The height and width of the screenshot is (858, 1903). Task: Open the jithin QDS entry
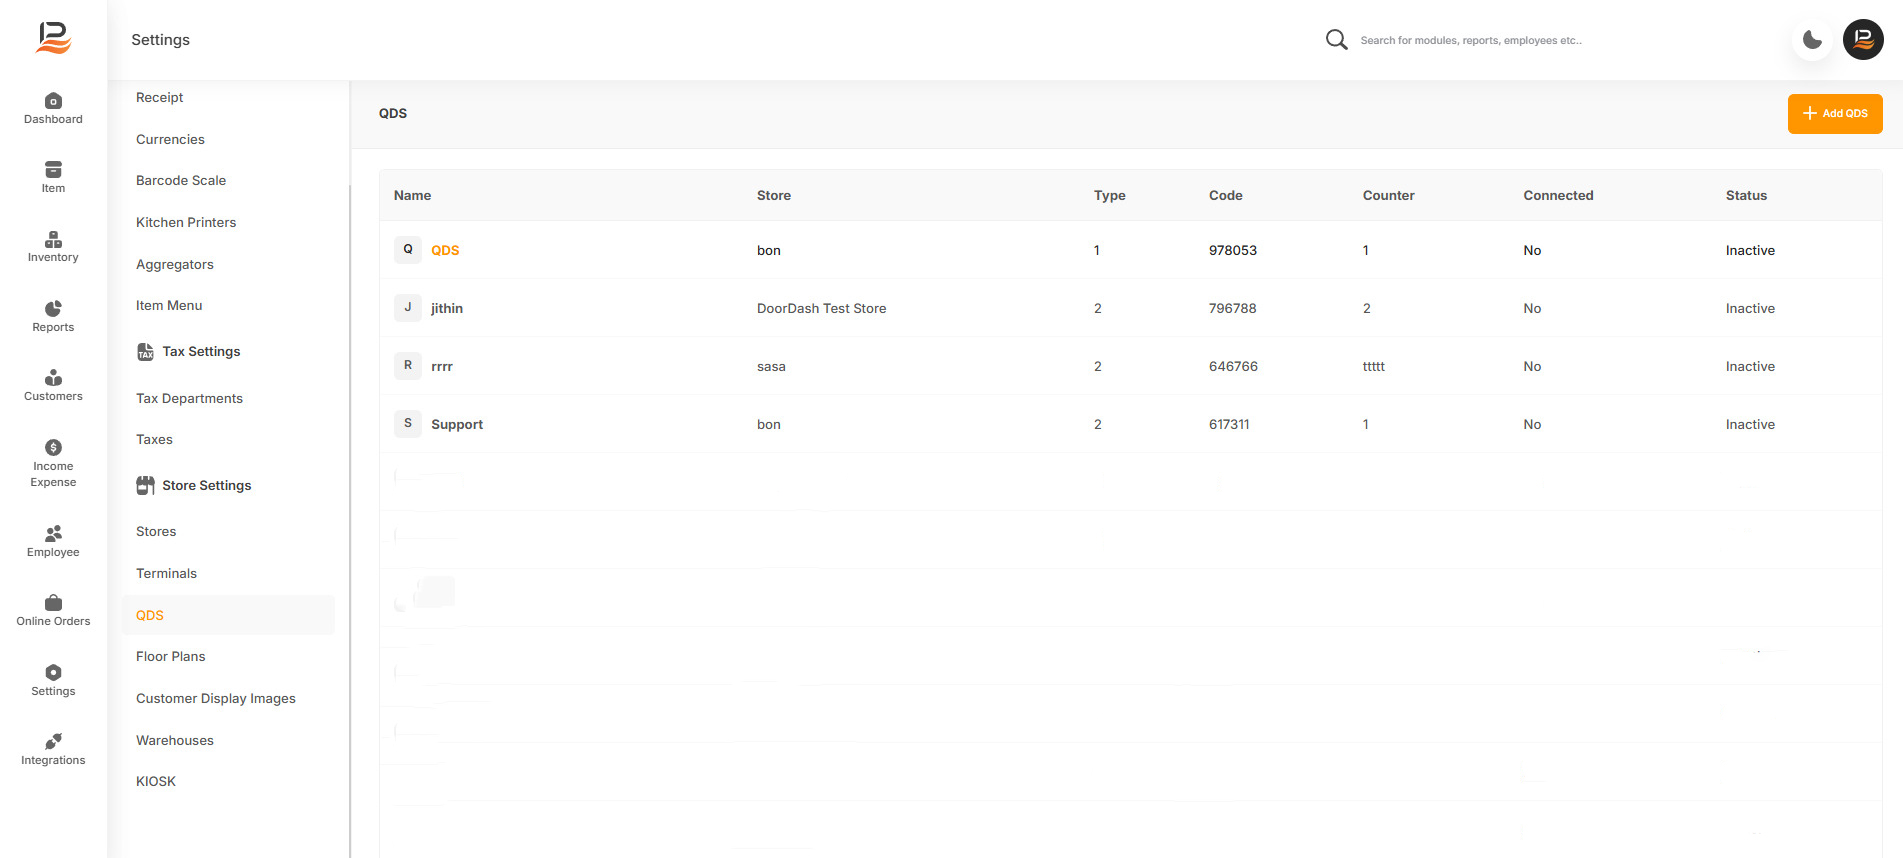click(447, 308)
